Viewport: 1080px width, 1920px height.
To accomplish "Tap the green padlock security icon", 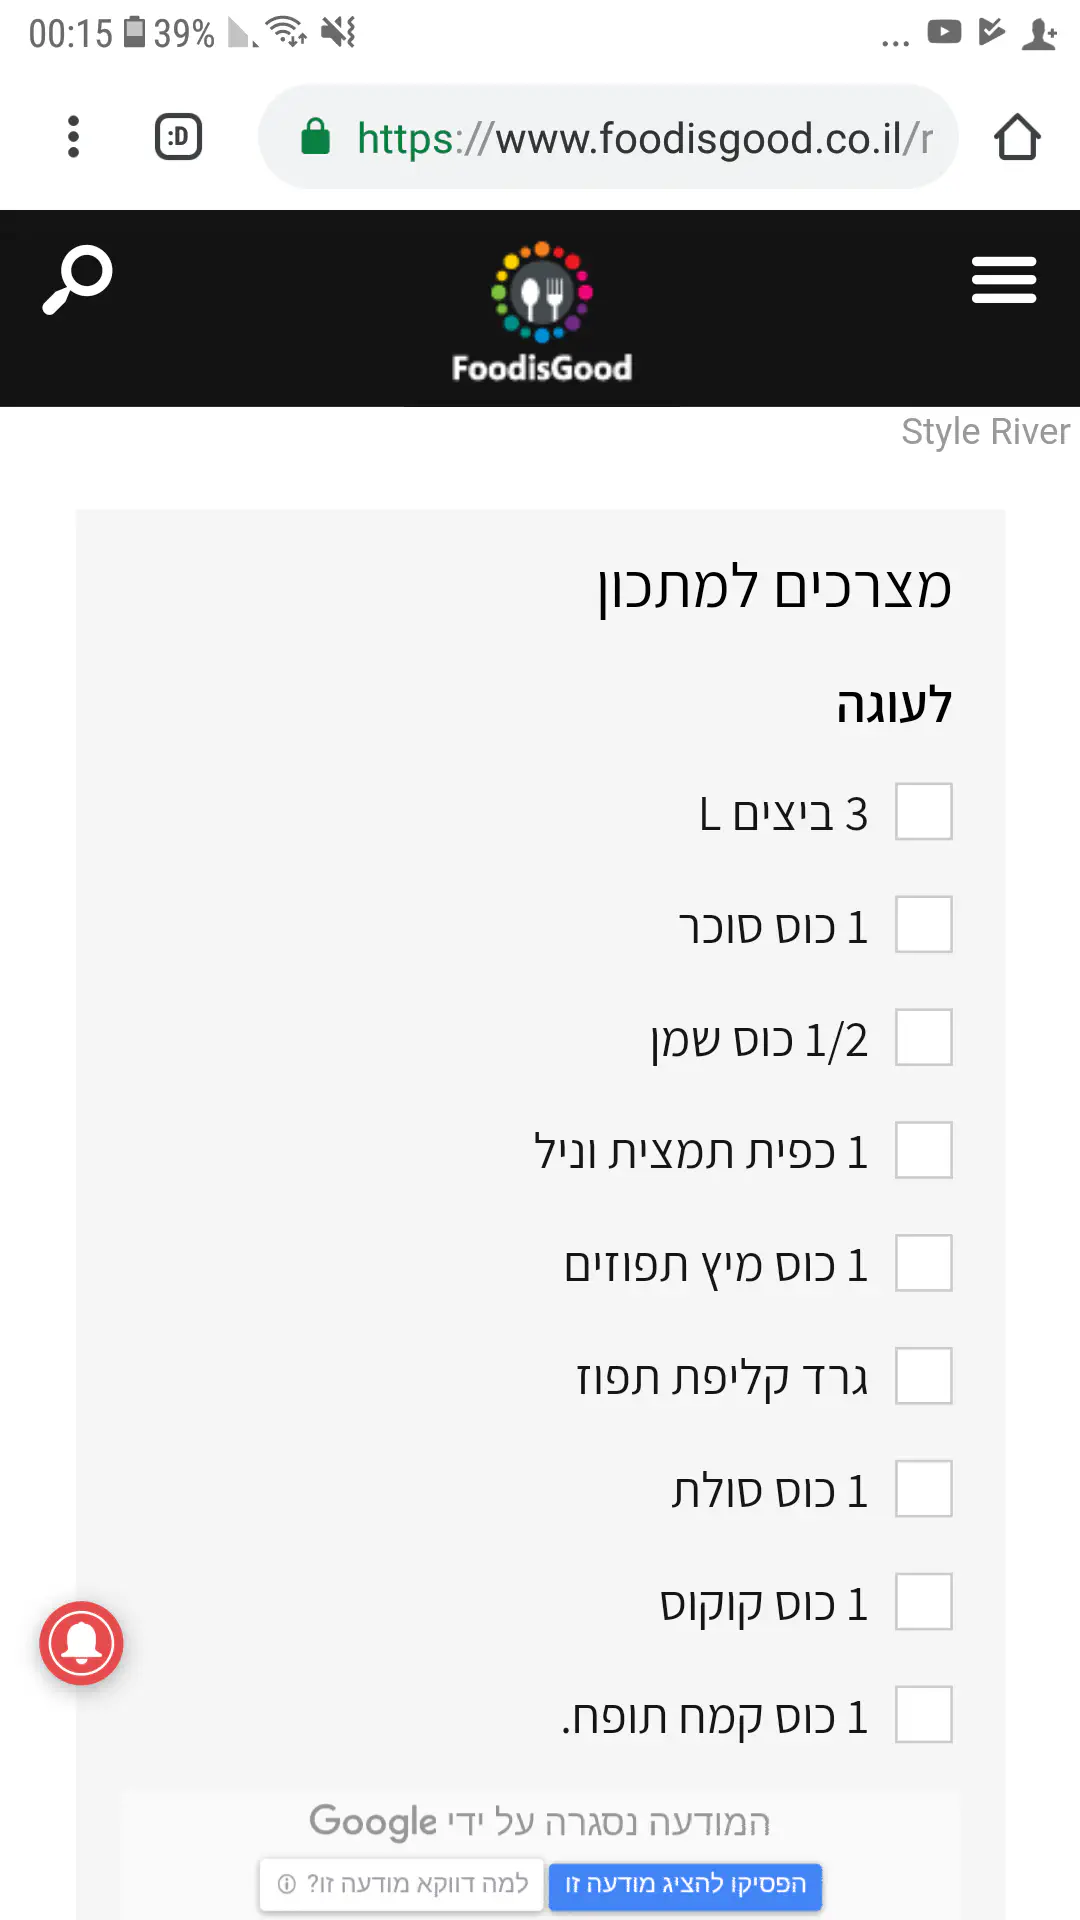I will pos(316,137).
